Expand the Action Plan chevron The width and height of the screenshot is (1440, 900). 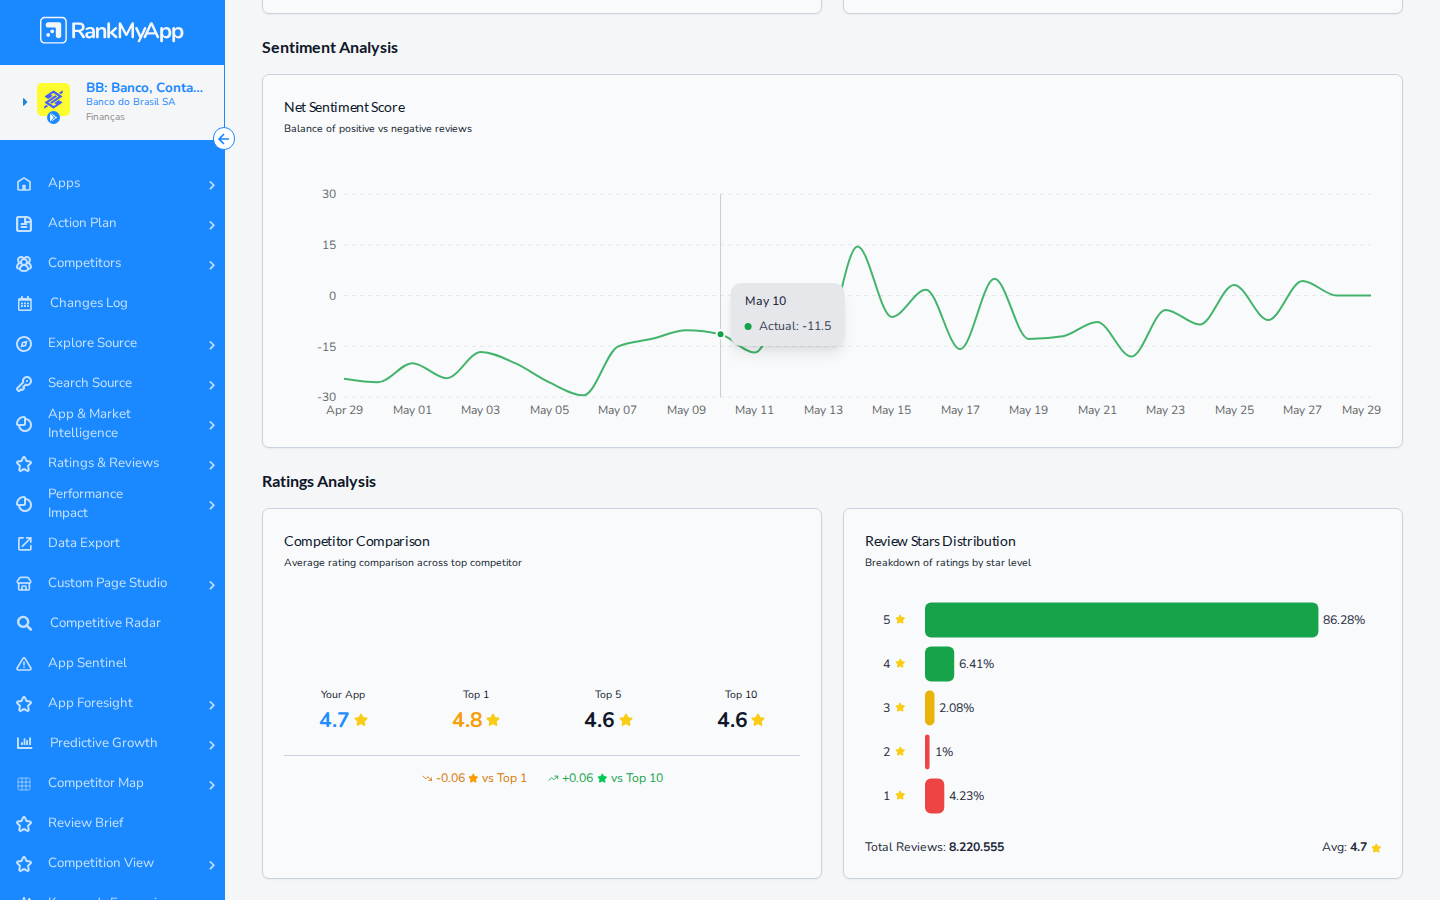pyautogui.click(x=212, y=225)
